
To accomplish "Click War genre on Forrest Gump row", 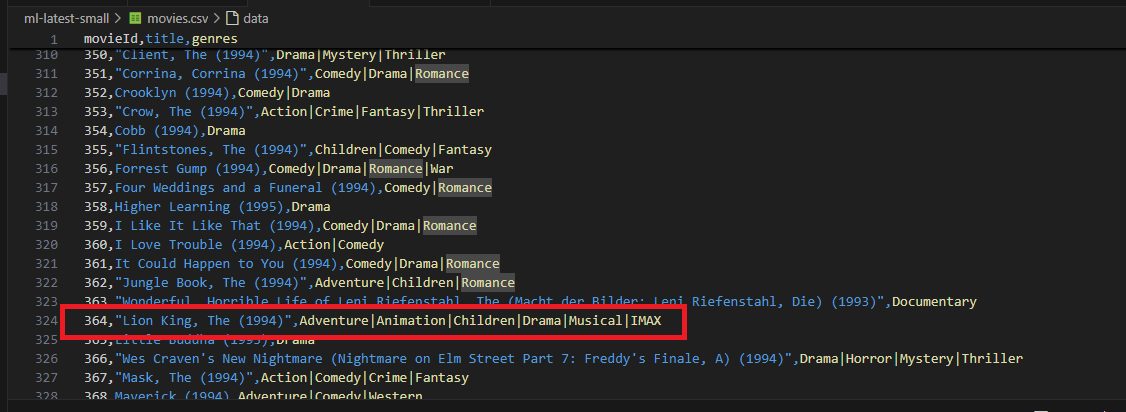I will (x=442, y=169).
